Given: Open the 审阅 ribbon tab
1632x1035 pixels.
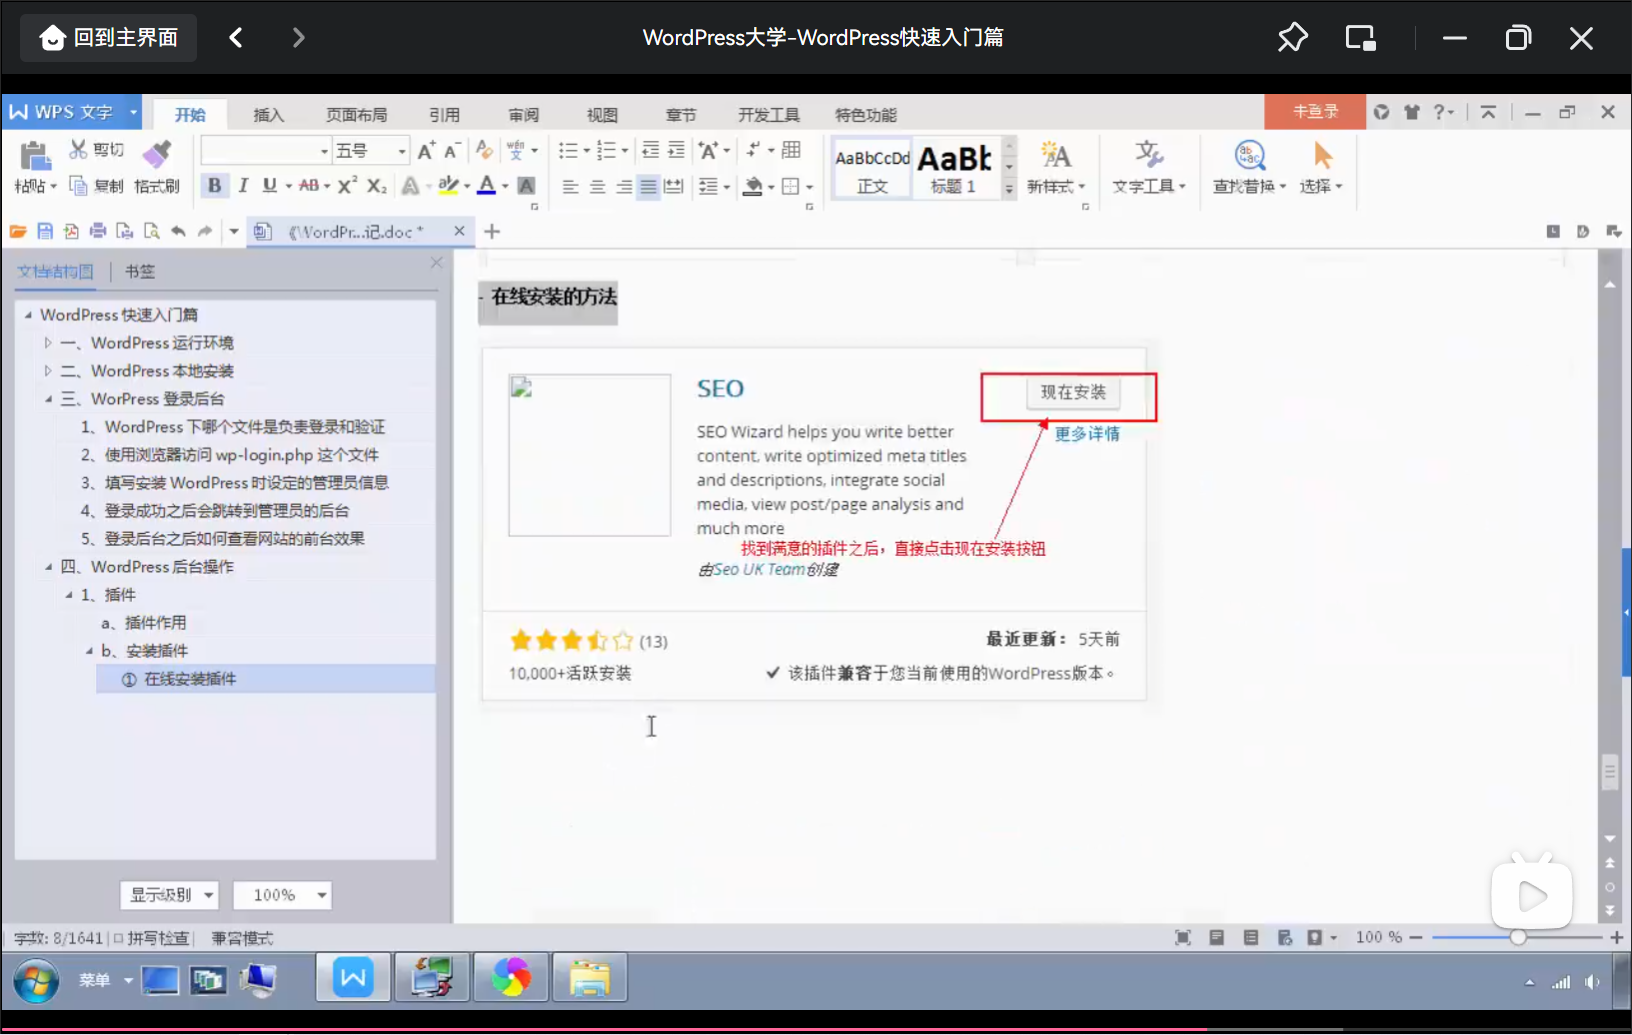Looking at the screenshot, I should click(x=523, y=114).
